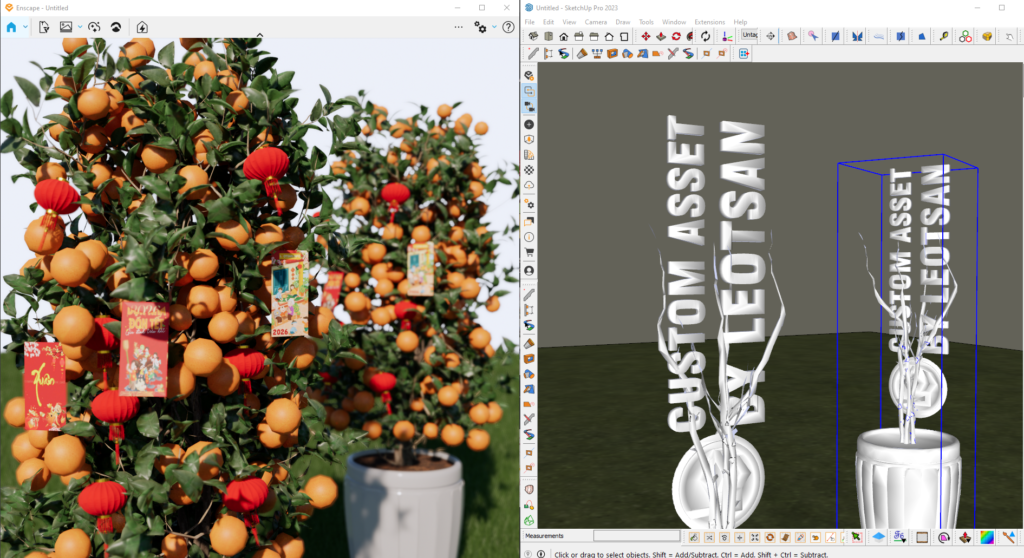Open the Window menu in SketchUp
This screenshot has width=1024, height=558.
[x=674, y=22]
